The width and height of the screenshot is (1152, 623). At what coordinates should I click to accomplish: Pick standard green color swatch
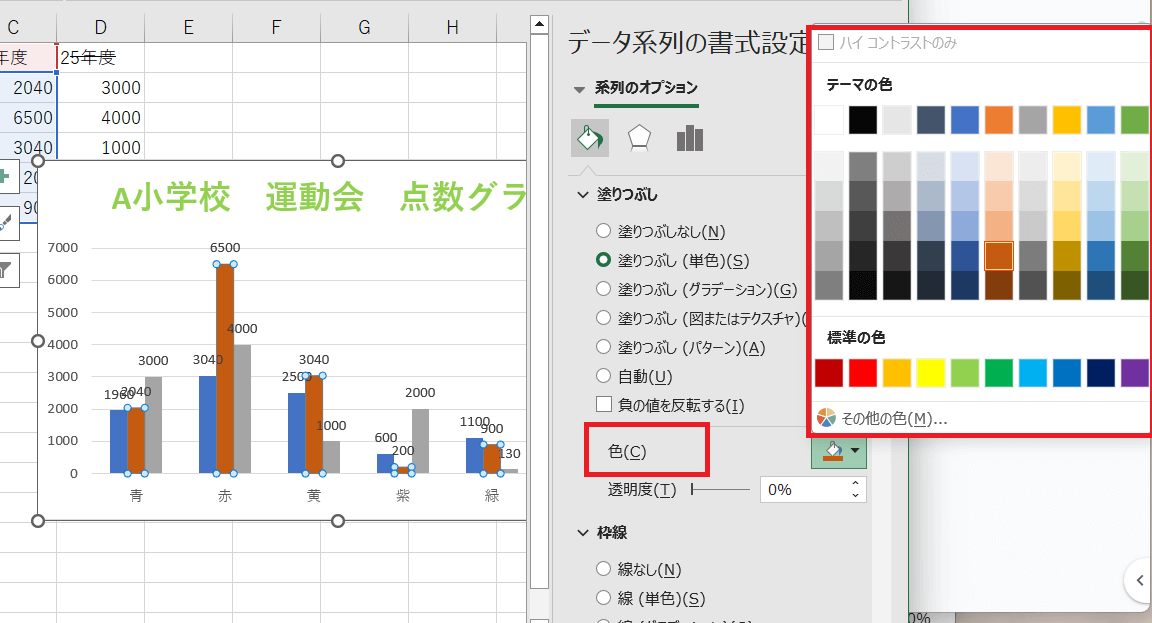click(998, 372)
